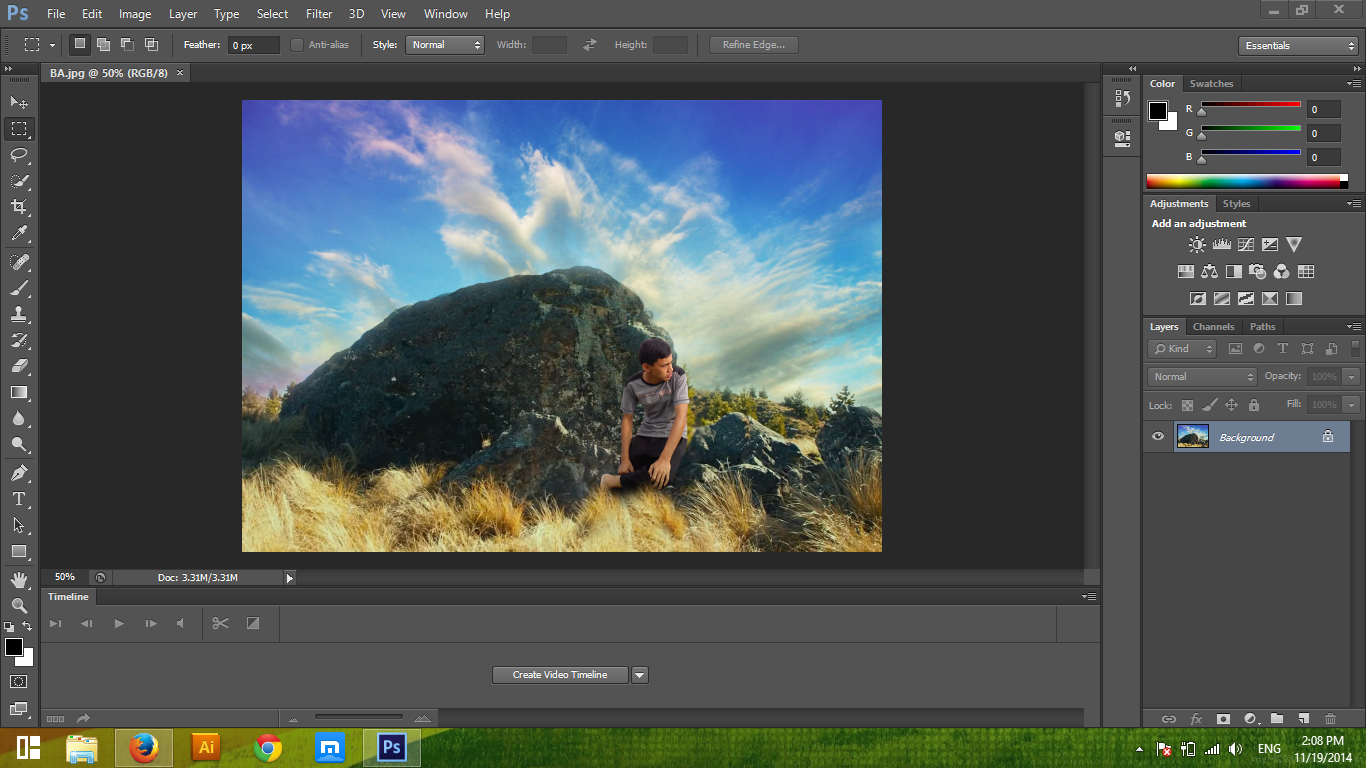Click the delete layer trash icon
Screen dimensions: 1366x768
(x=1330, y=718)
